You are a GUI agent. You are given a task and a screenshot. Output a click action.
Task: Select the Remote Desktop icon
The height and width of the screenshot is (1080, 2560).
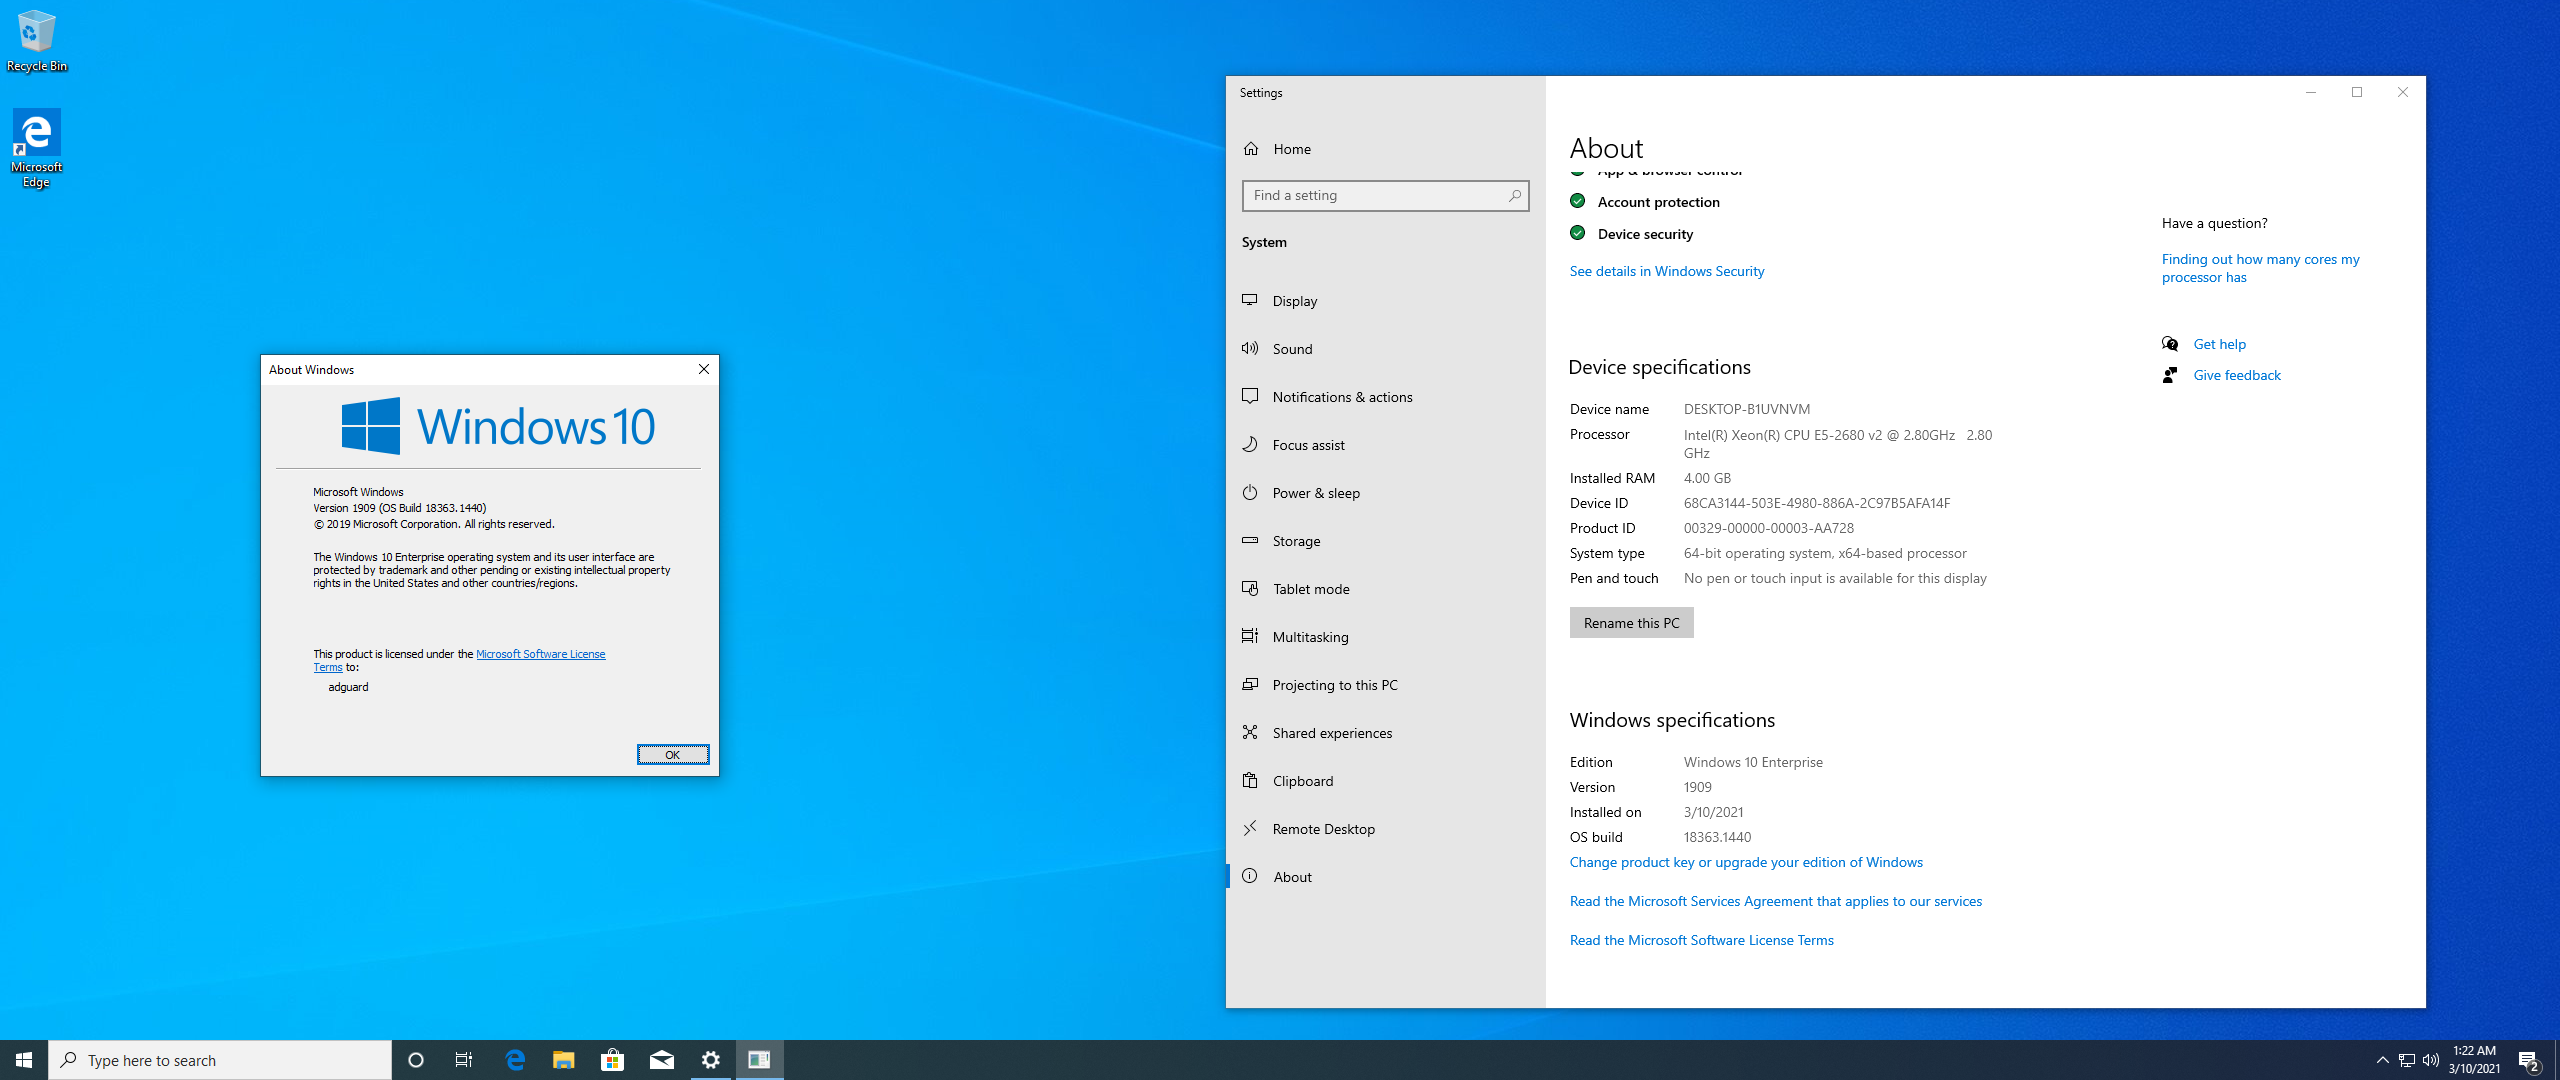1250,828
